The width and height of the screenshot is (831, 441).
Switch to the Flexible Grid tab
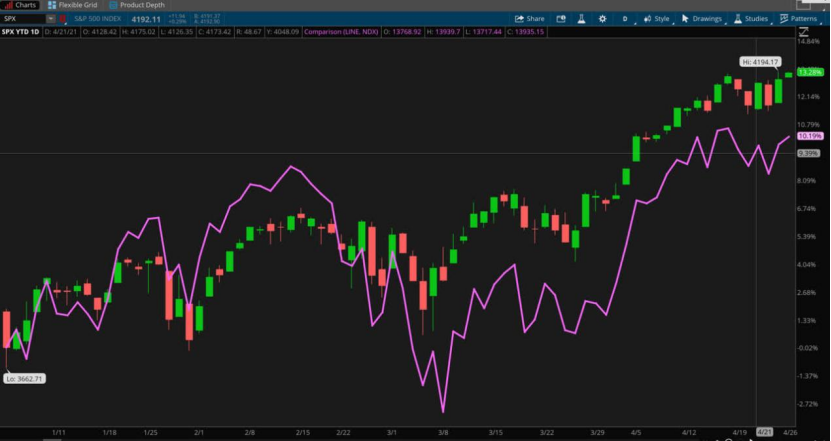[x=72, y=5]
